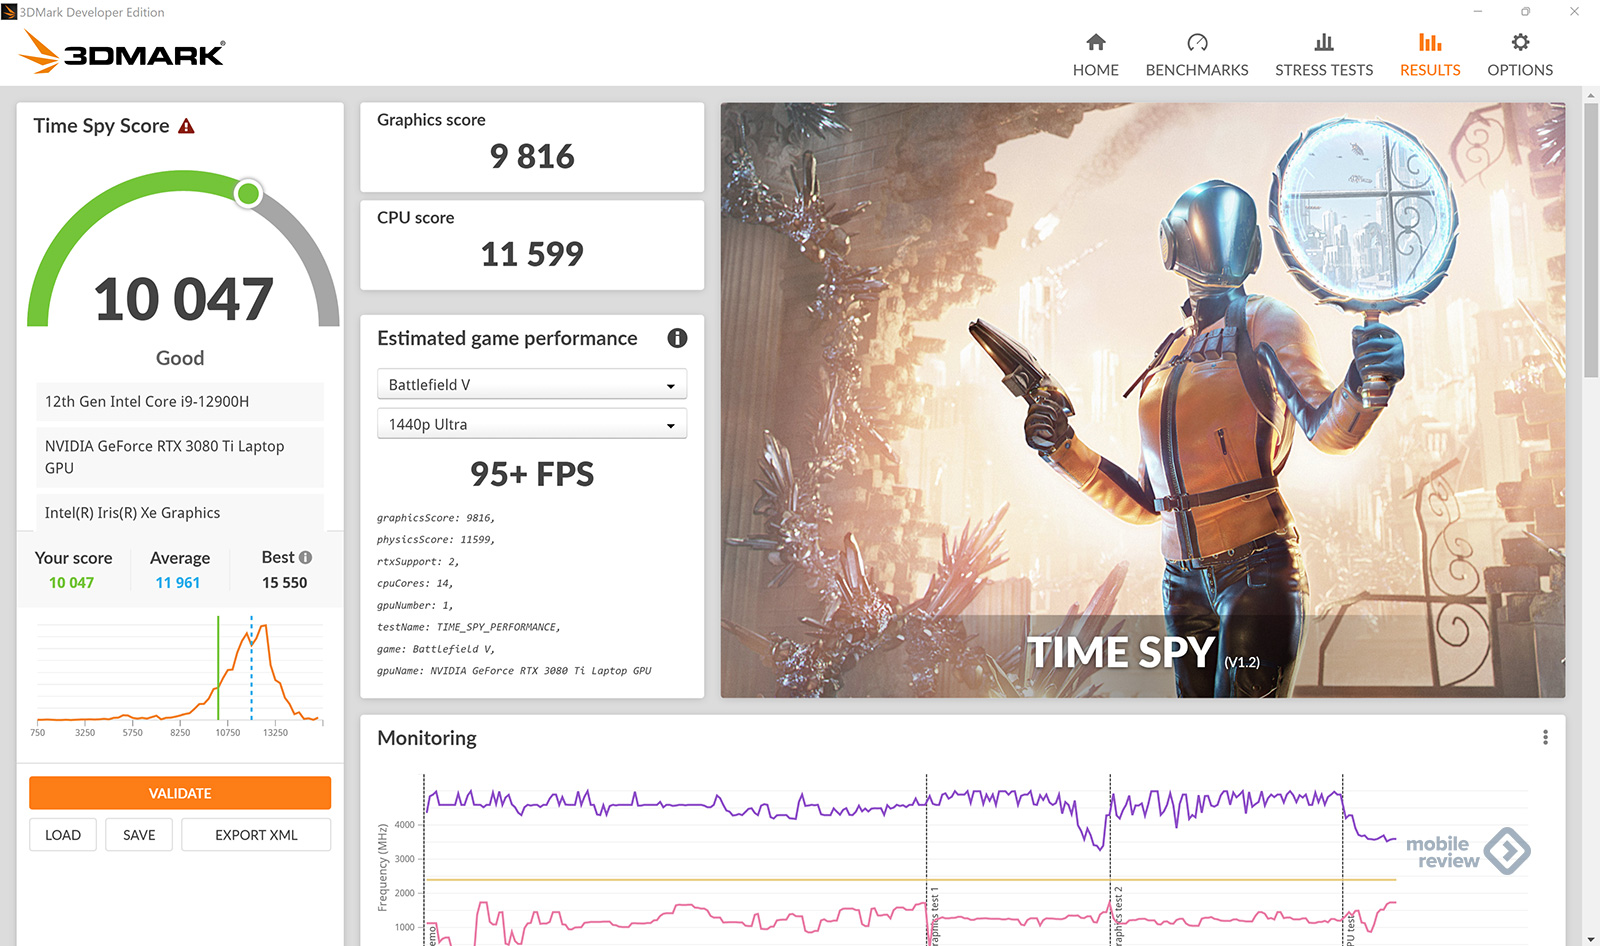Click NVIDIA GeForce RTX 3080 Ti Laptop GPU row
Image resolution: width=1600 pixels, height=946 pixels.
pos(180,457)
